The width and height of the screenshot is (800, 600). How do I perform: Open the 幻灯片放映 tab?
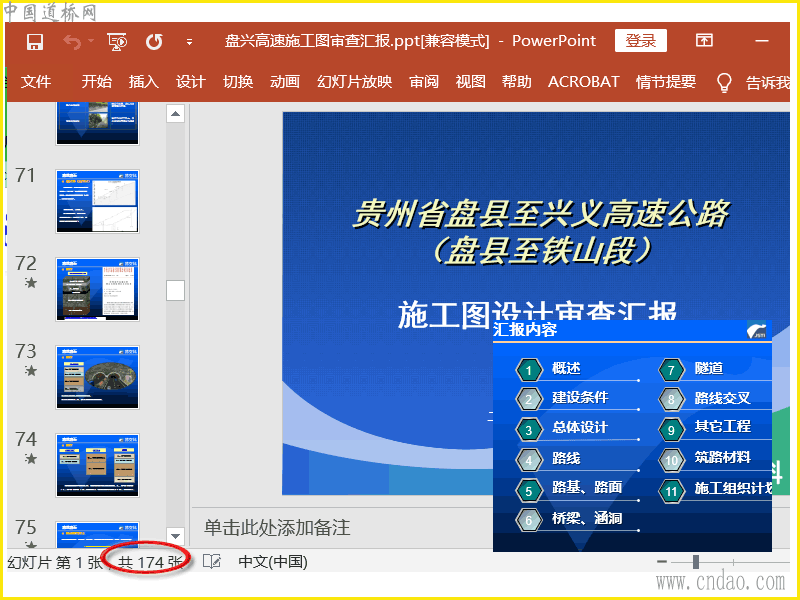click(x=355, y=82)
